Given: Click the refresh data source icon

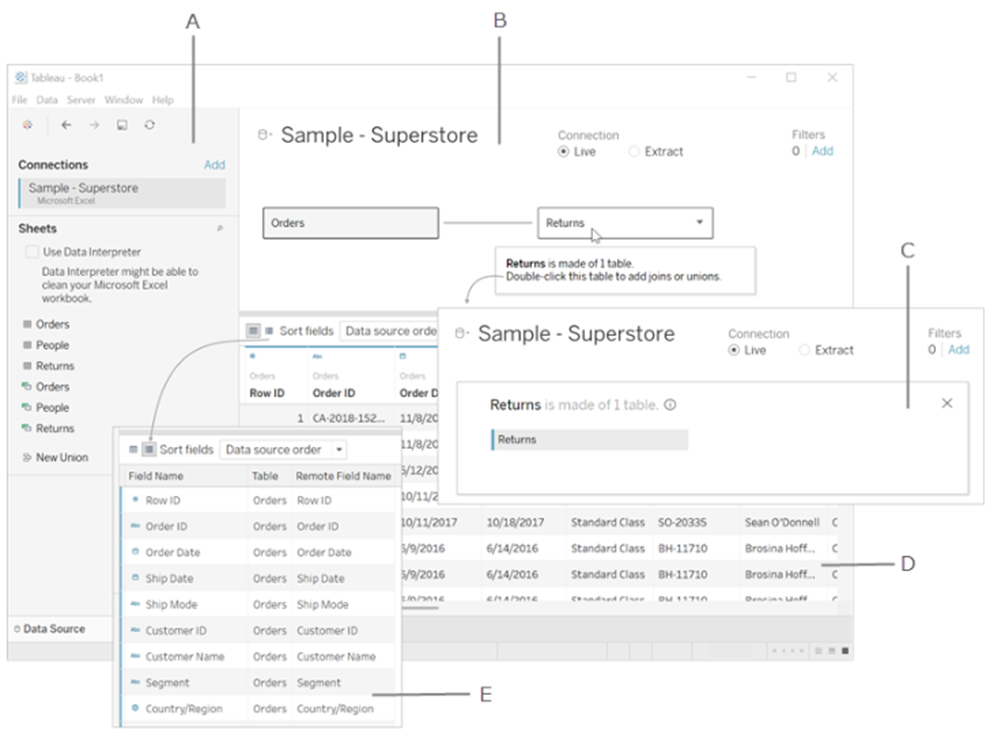Looking at the screenshot, I should [x=150, y=125].
